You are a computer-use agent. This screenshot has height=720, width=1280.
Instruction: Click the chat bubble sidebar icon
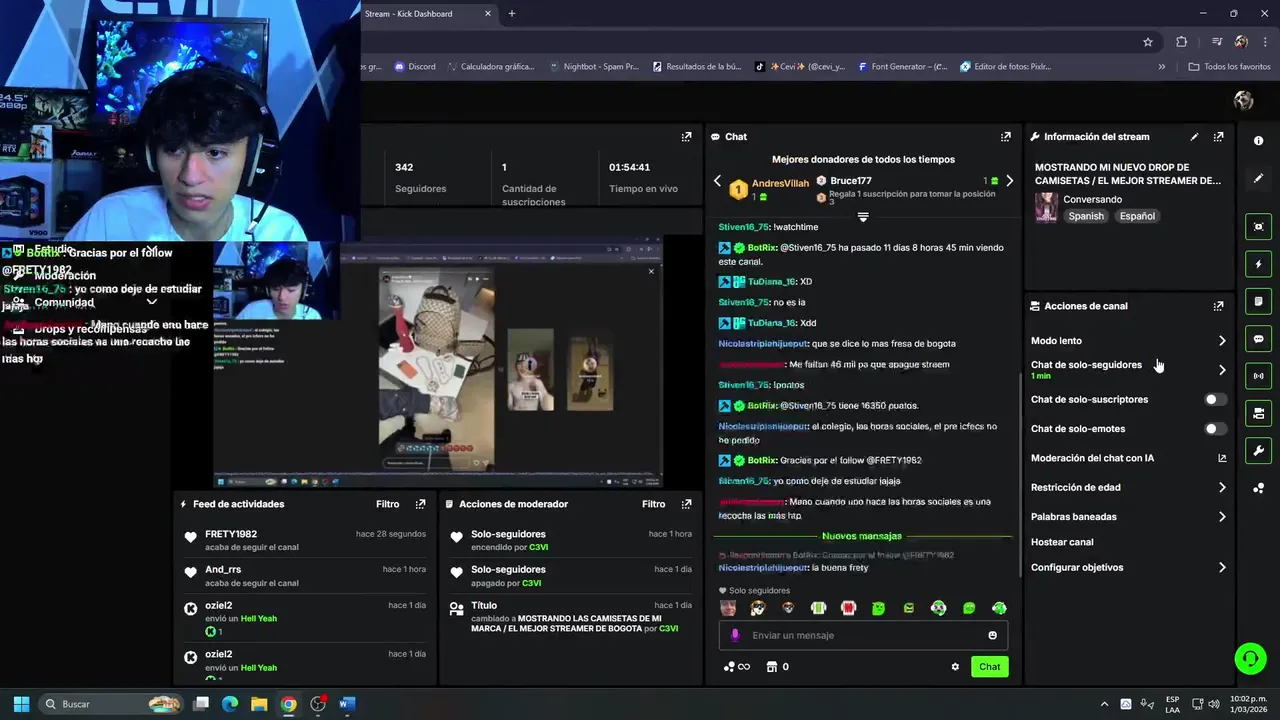pyautogui.click(x=1259, y=339)
